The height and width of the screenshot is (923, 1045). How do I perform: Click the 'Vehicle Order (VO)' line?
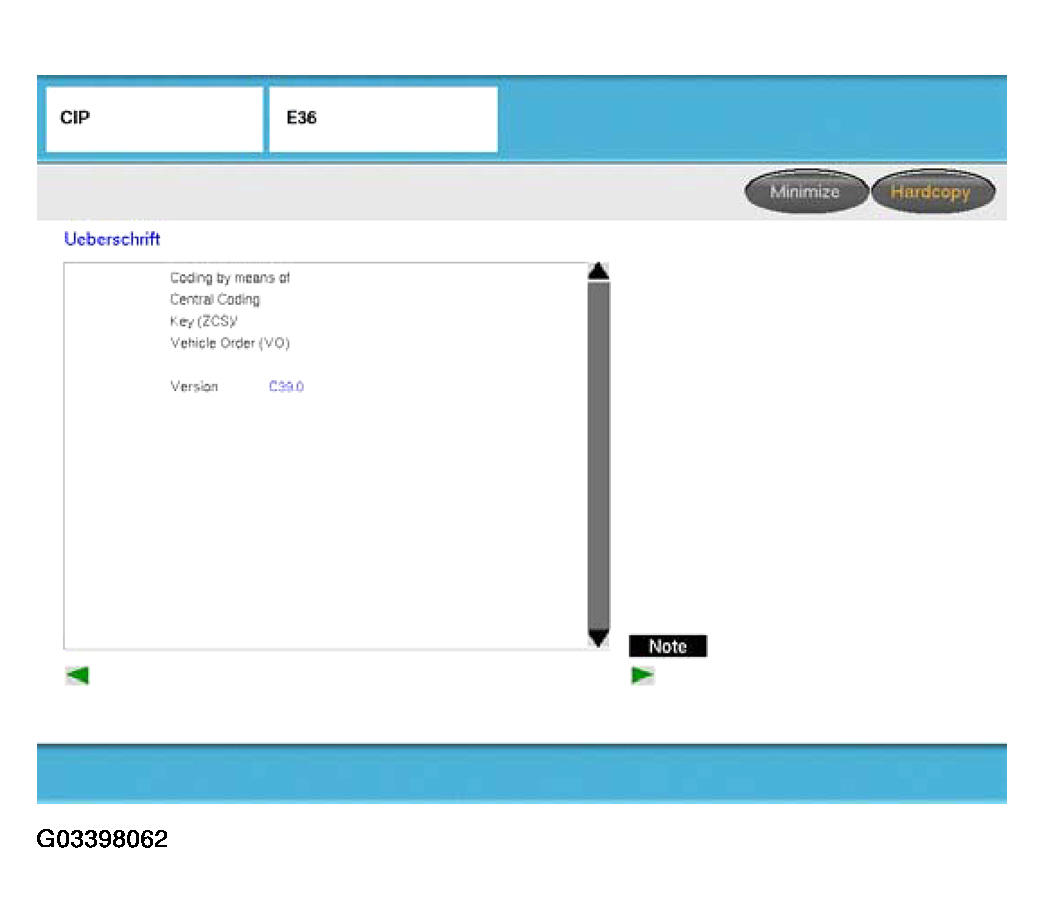230,343
